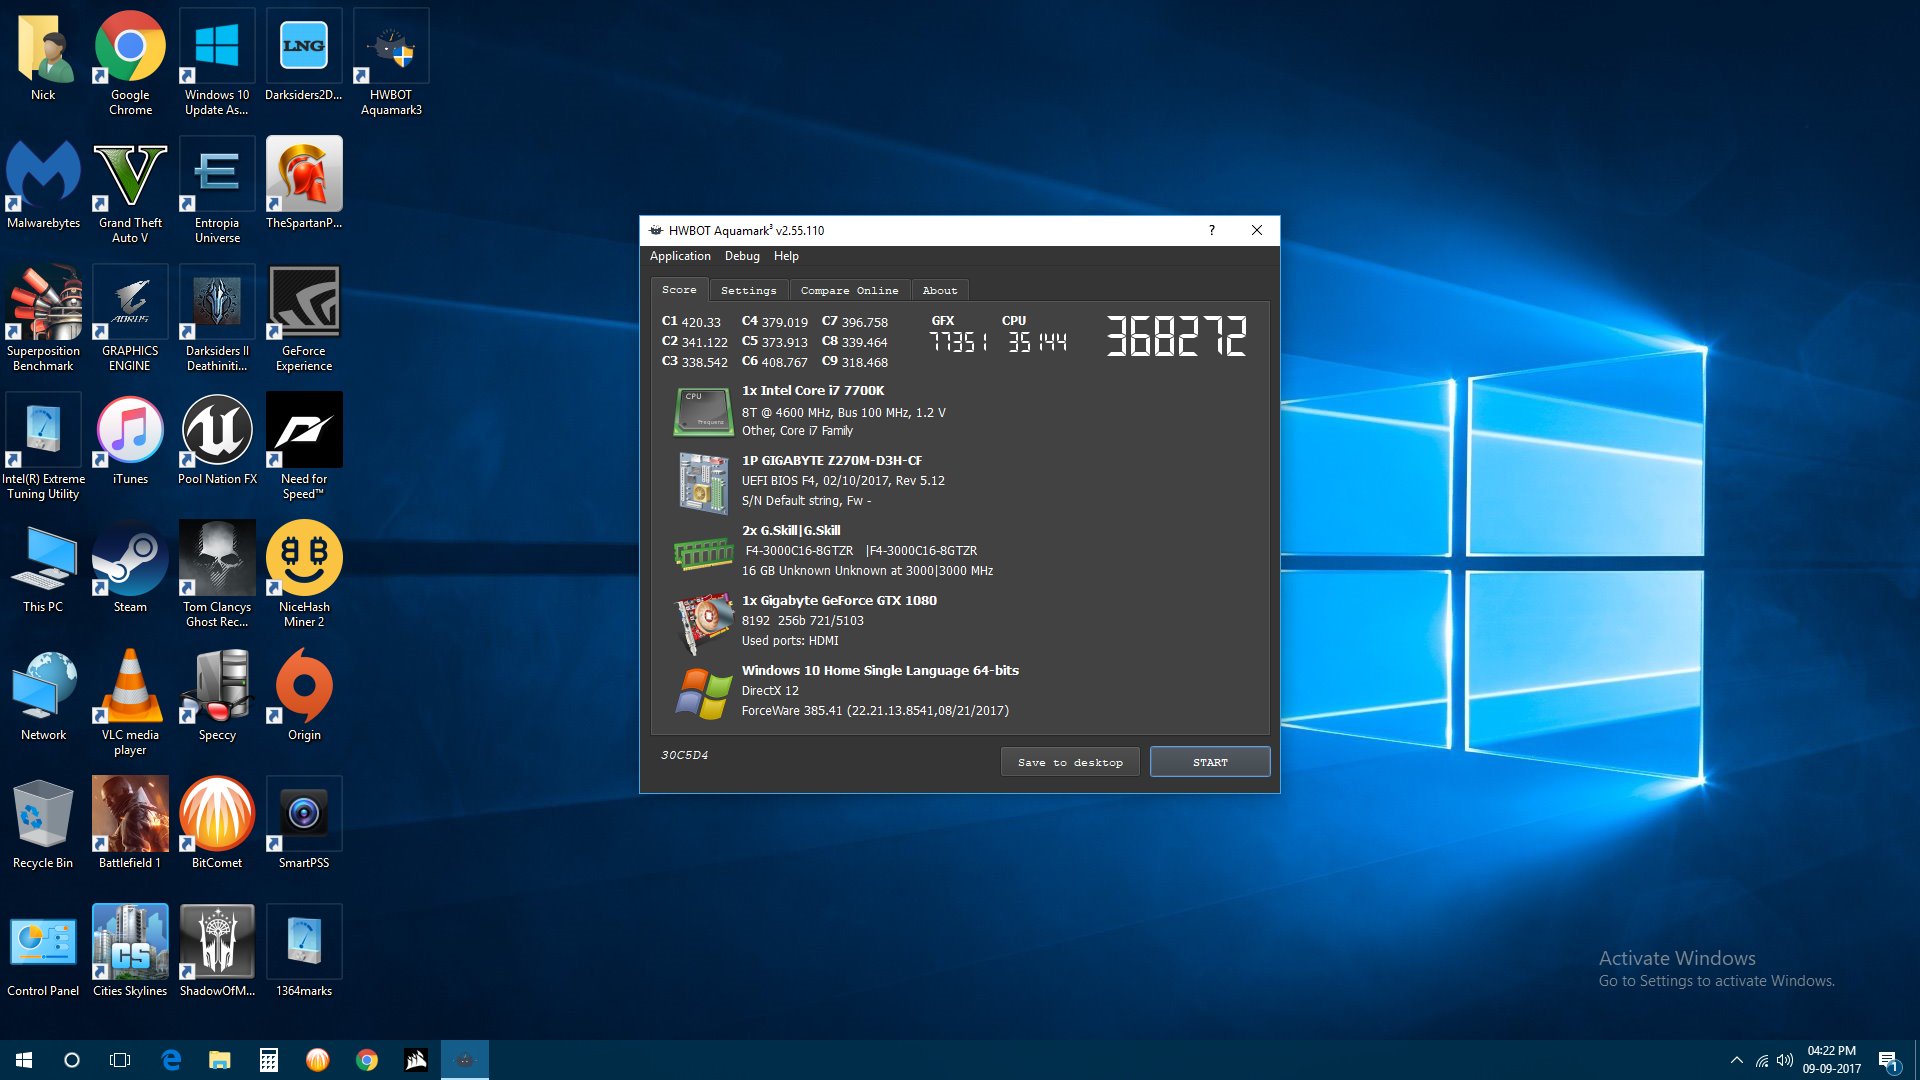The width and height of the screenshot is (1920, 1080).
Task: Open the AORUS GRAPHICS ENGINE shortcut
Action: 130,318
